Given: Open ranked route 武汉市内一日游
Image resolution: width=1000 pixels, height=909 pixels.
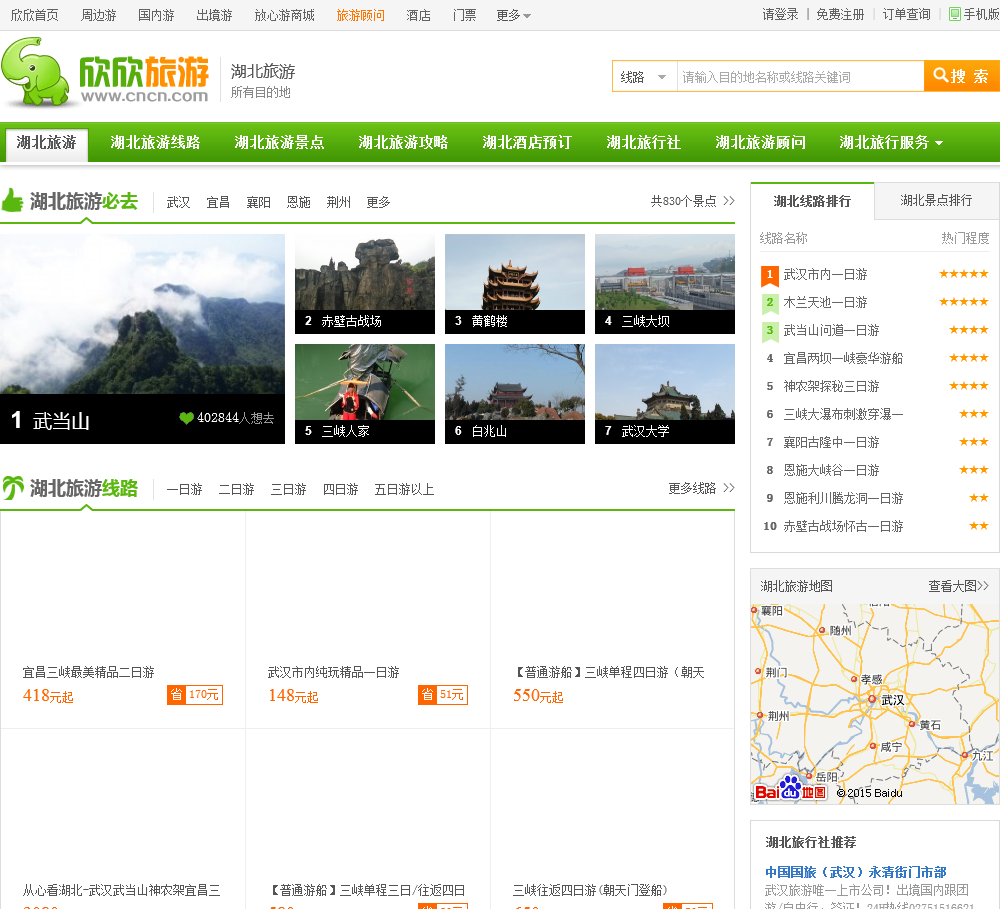Looking at the screenshot, I should pos(825,274).
